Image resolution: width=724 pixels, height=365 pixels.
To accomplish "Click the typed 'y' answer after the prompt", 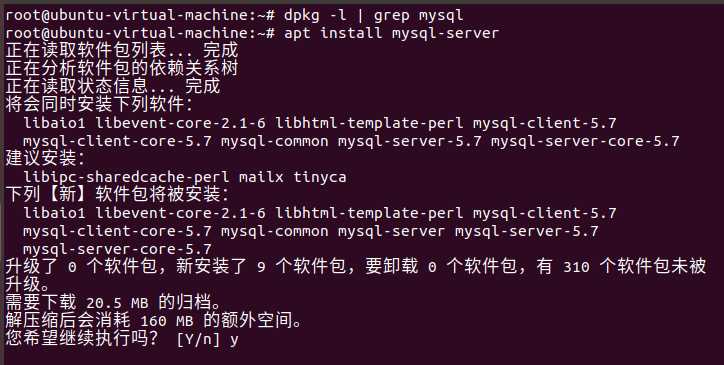I will click(234, 340).
